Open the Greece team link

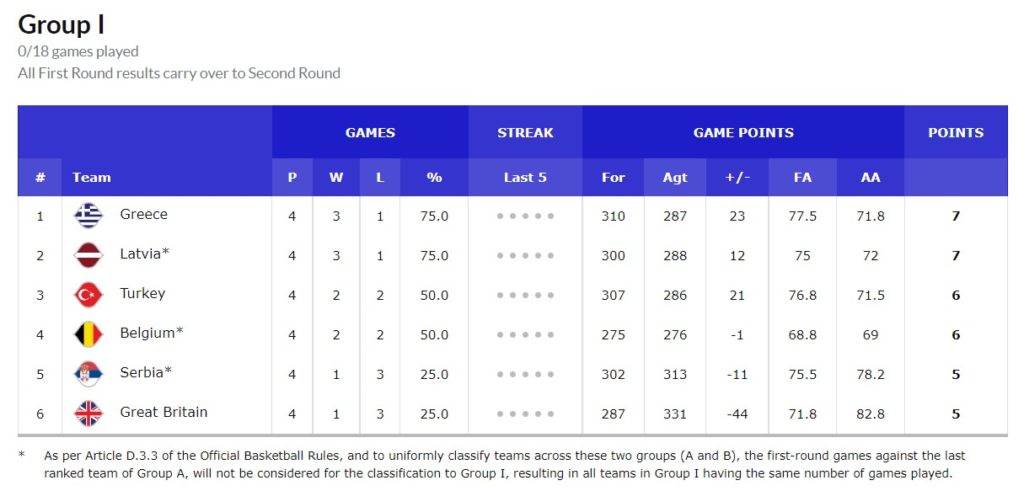(x=144, y=215)
